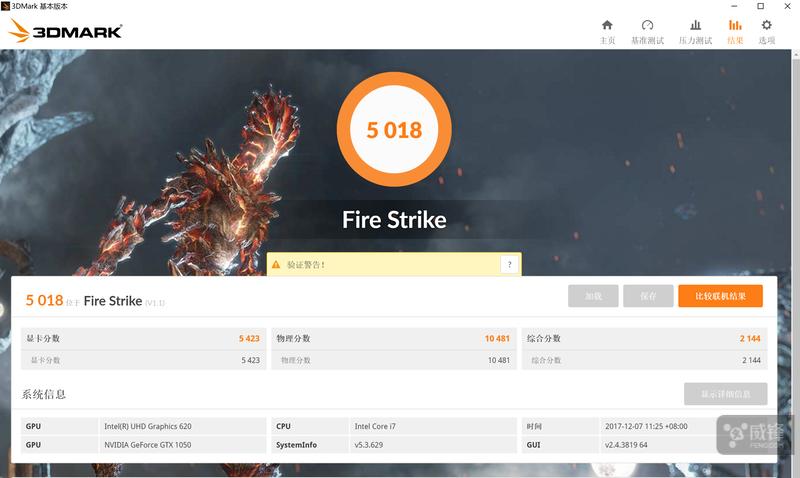This screenshot has height=478, width=800.
Task: Click the validation warning triangle icon
Action: coord(276,264)
